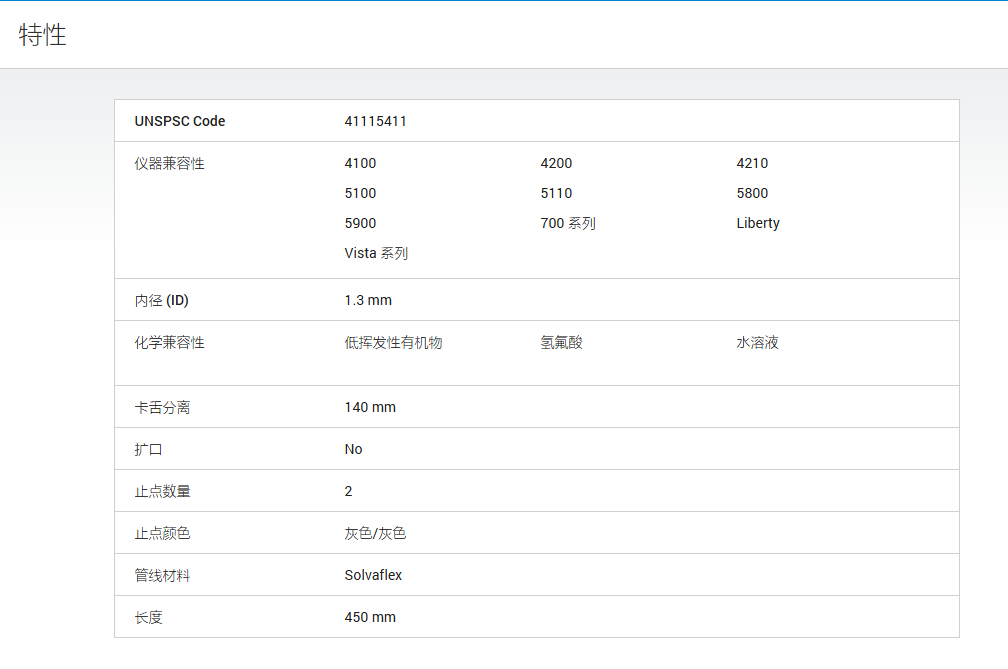Click the 扩口 label
1008x669 pixels.
pyautogui.click(x=148, y=449)
